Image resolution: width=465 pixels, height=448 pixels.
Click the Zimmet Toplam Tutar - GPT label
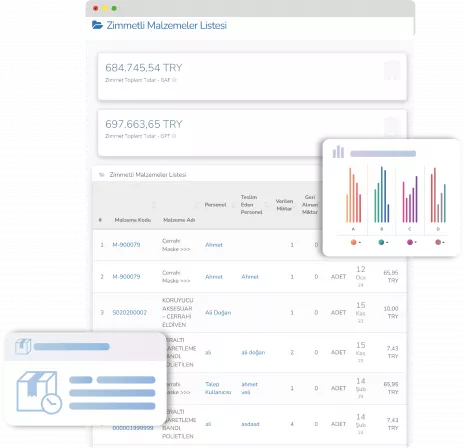pyautogui.click(x=138, y=136)
